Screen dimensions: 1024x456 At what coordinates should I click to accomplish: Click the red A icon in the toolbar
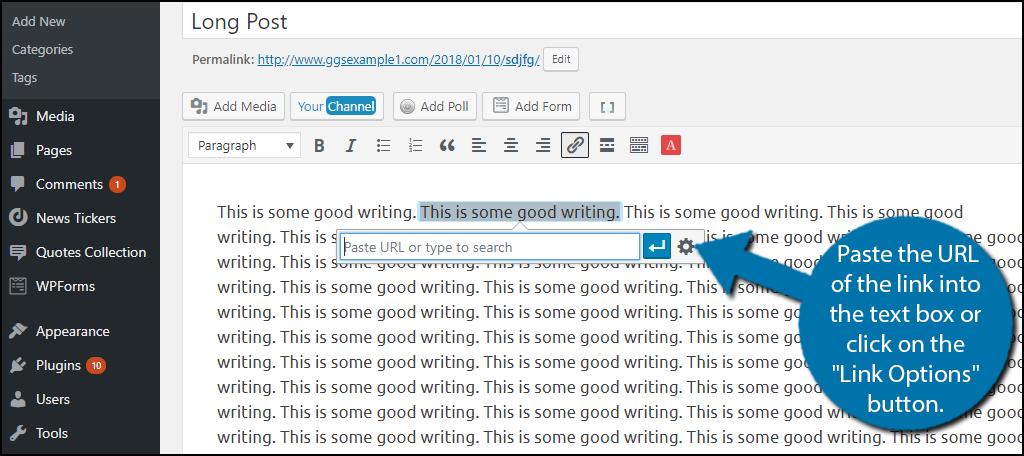coord(671,146)
